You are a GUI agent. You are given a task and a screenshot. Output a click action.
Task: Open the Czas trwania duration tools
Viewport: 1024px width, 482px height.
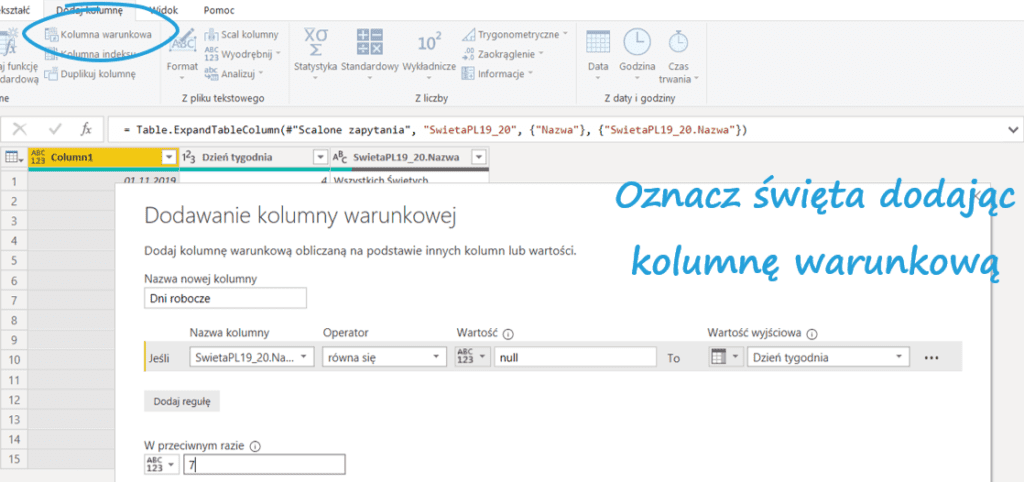coord(678,55)
